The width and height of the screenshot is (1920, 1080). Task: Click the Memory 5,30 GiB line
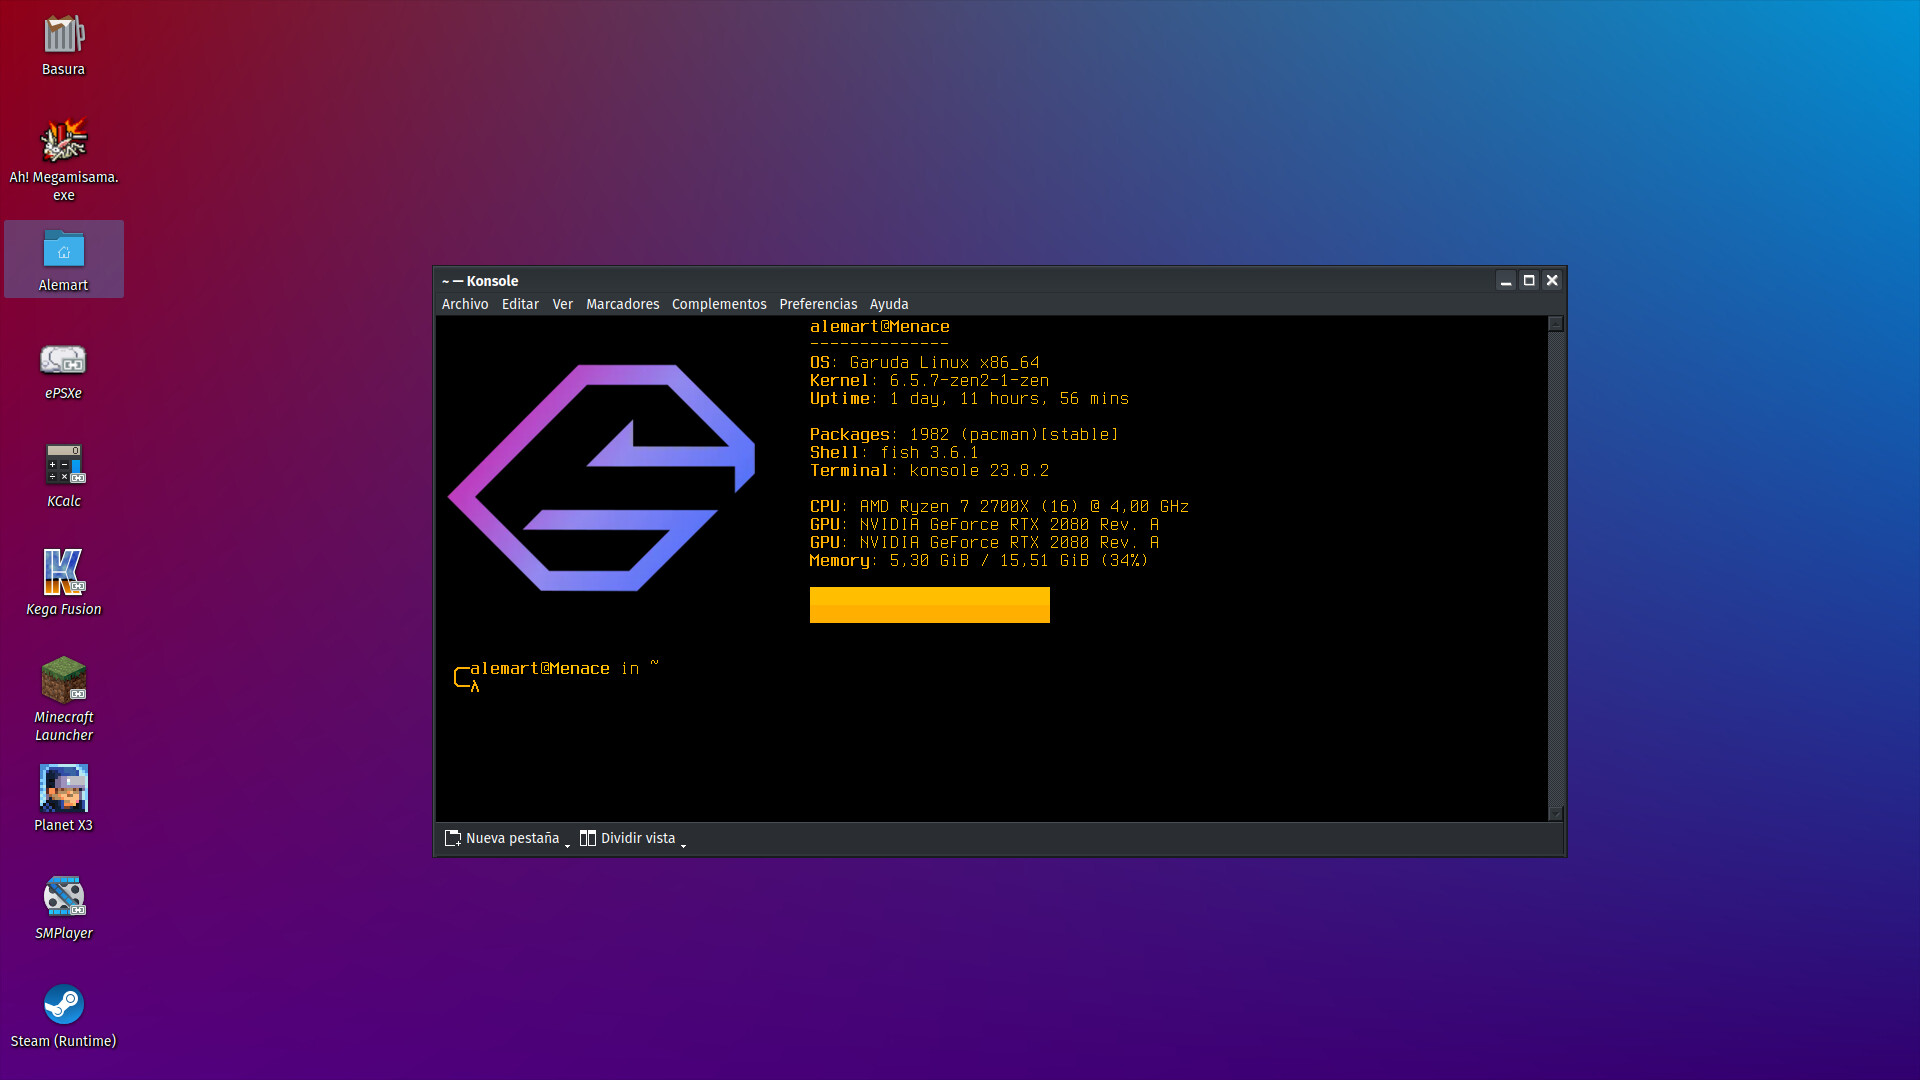point(979,561)
